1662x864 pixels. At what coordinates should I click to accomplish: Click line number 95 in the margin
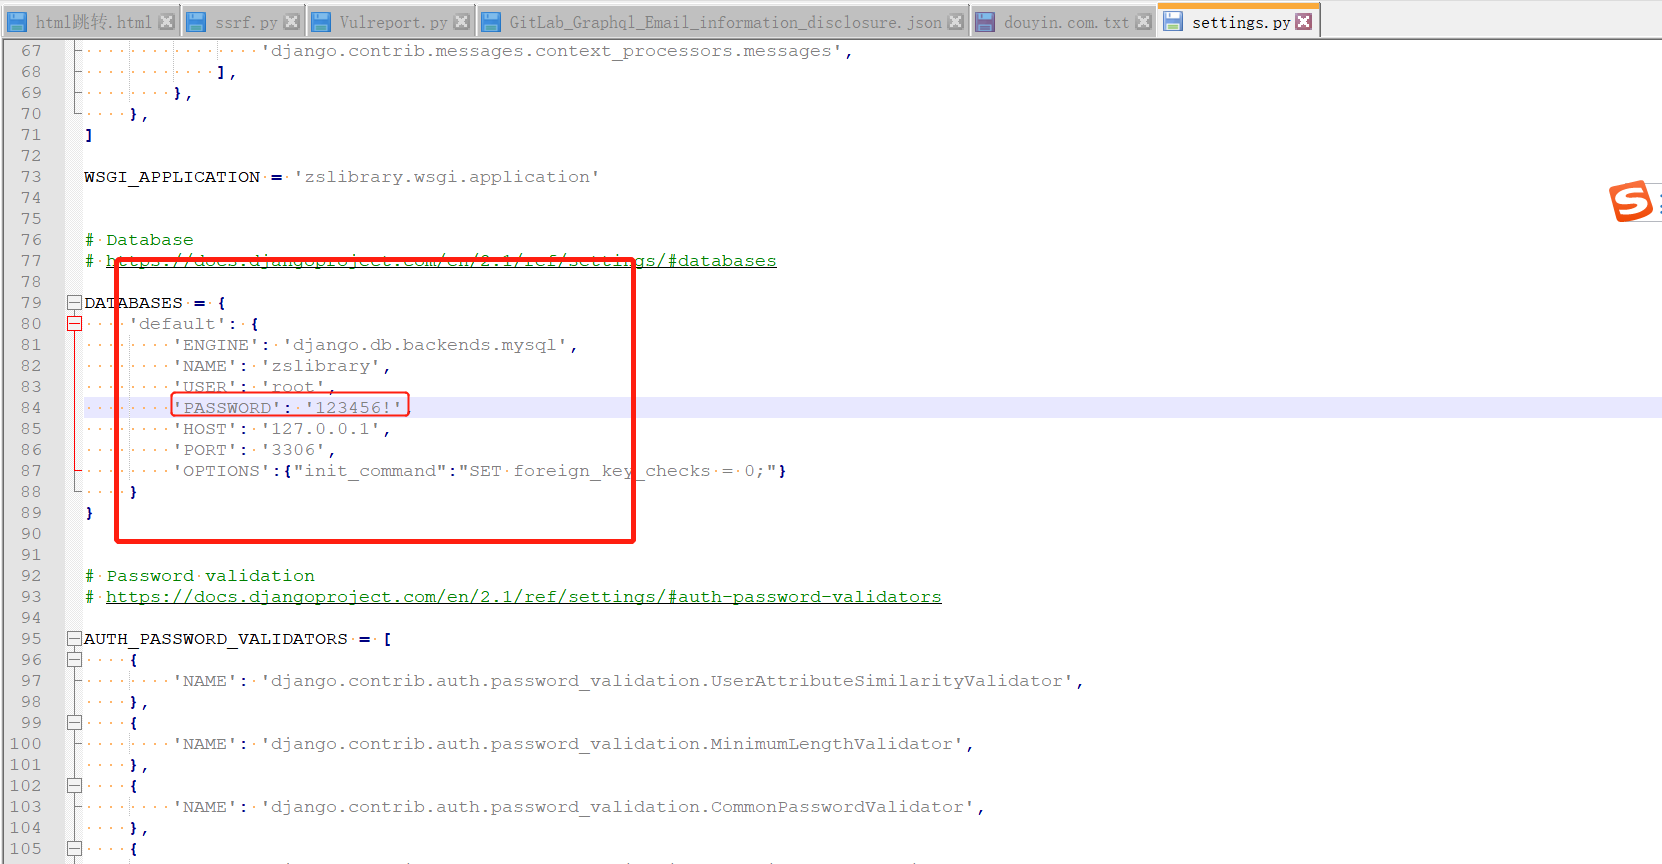click(x=31, y=639)
